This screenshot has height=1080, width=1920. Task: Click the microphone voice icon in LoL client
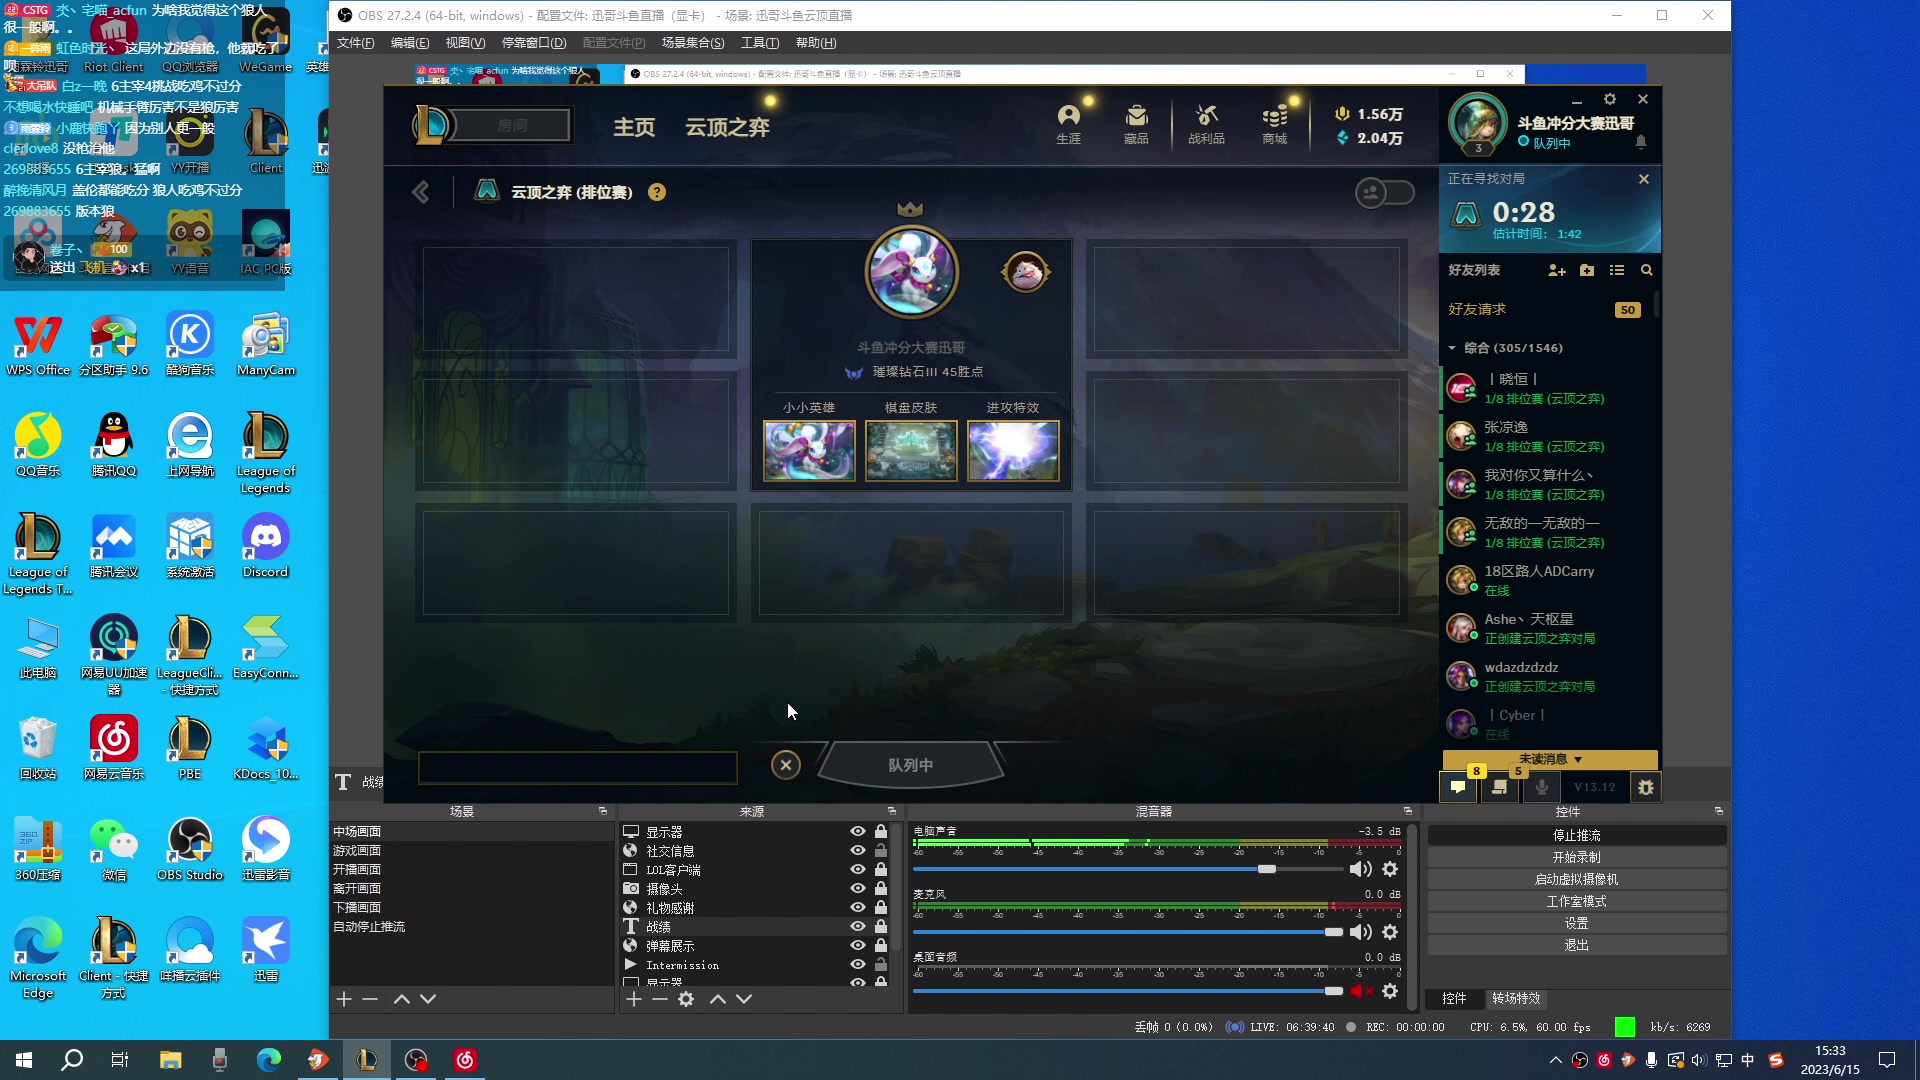coord(1542,787)
